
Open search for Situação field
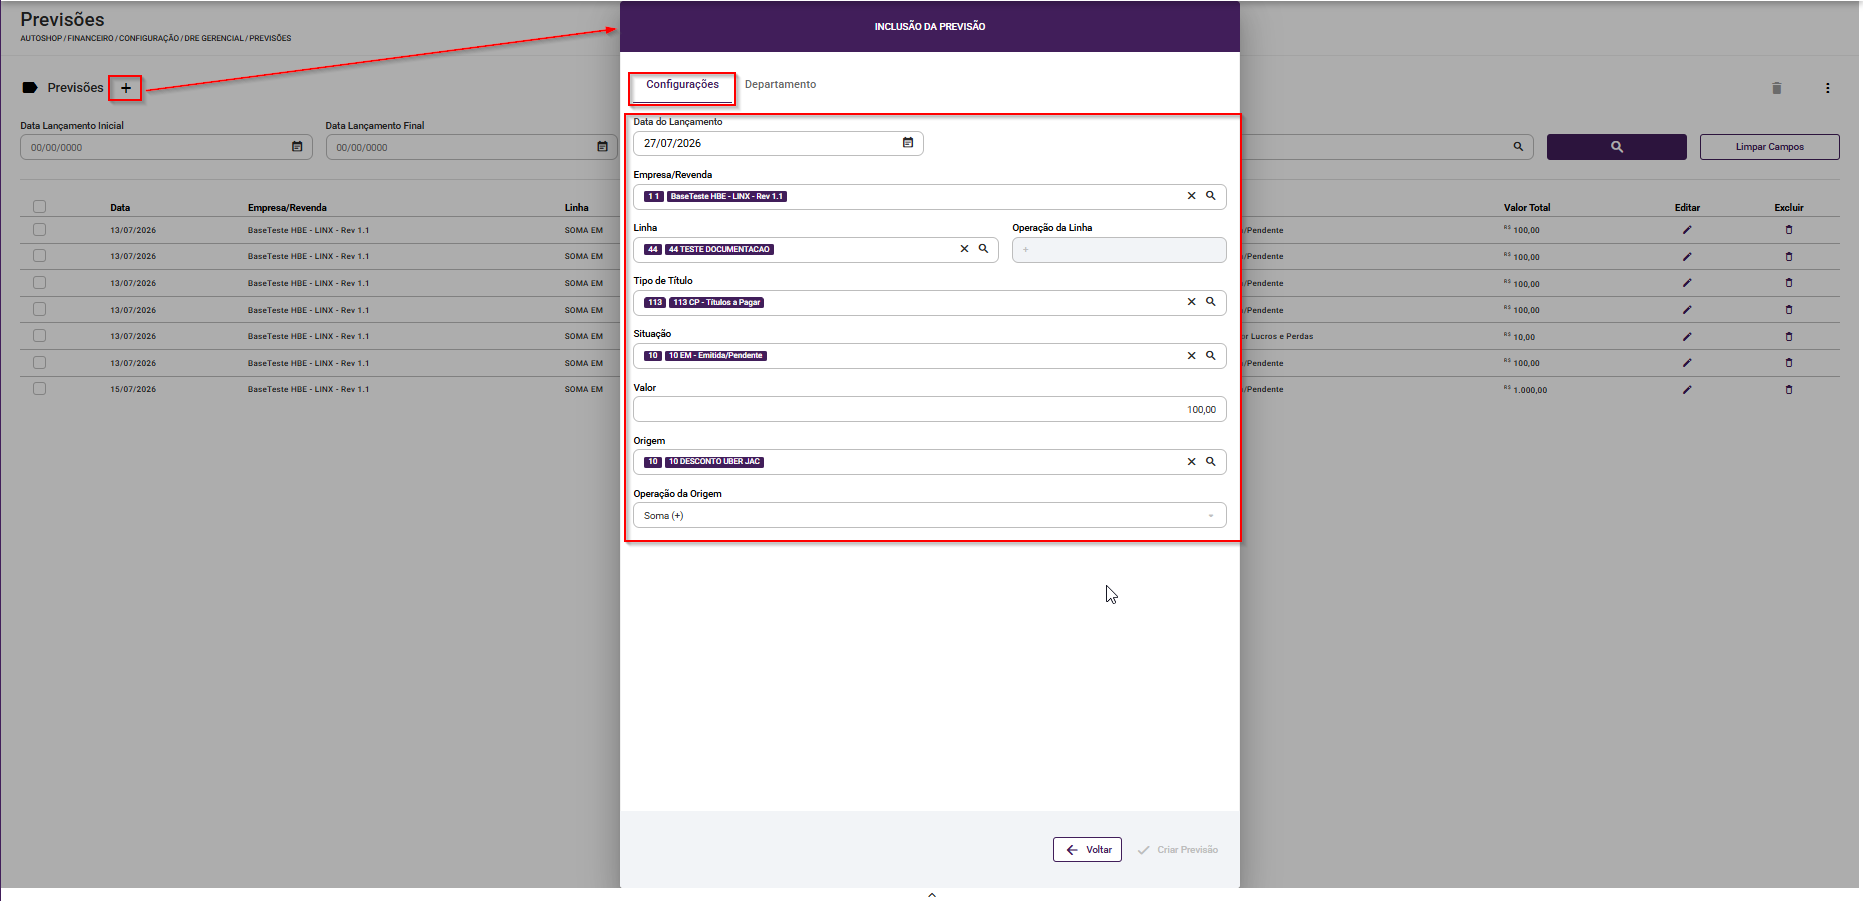[1210, 356]
